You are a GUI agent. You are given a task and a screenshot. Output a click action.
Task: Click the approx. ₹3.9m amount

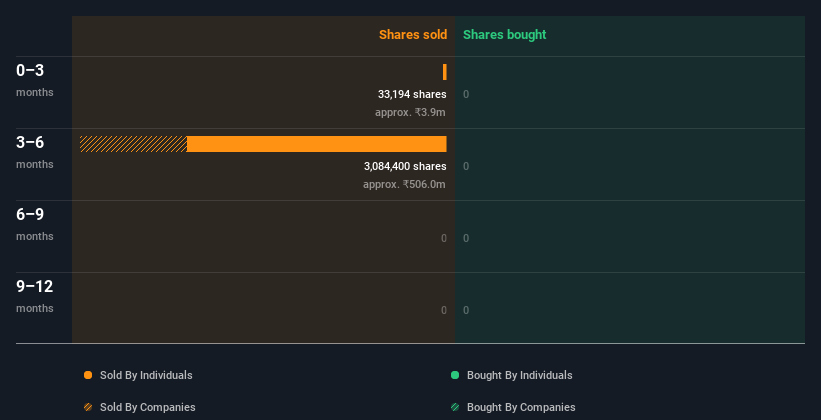click(x=410, y=112)
